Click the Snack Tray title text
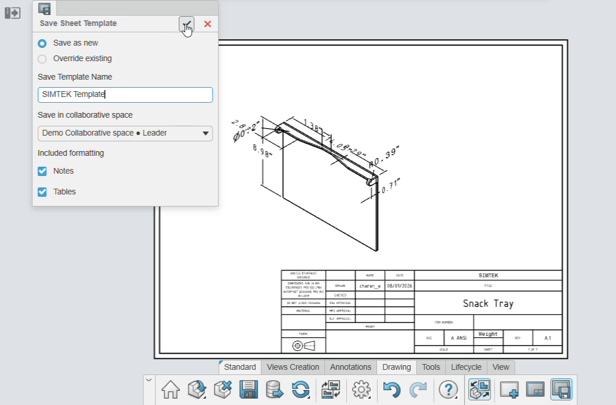Screen dimensions: 616x405 click(x=488, y=303)
